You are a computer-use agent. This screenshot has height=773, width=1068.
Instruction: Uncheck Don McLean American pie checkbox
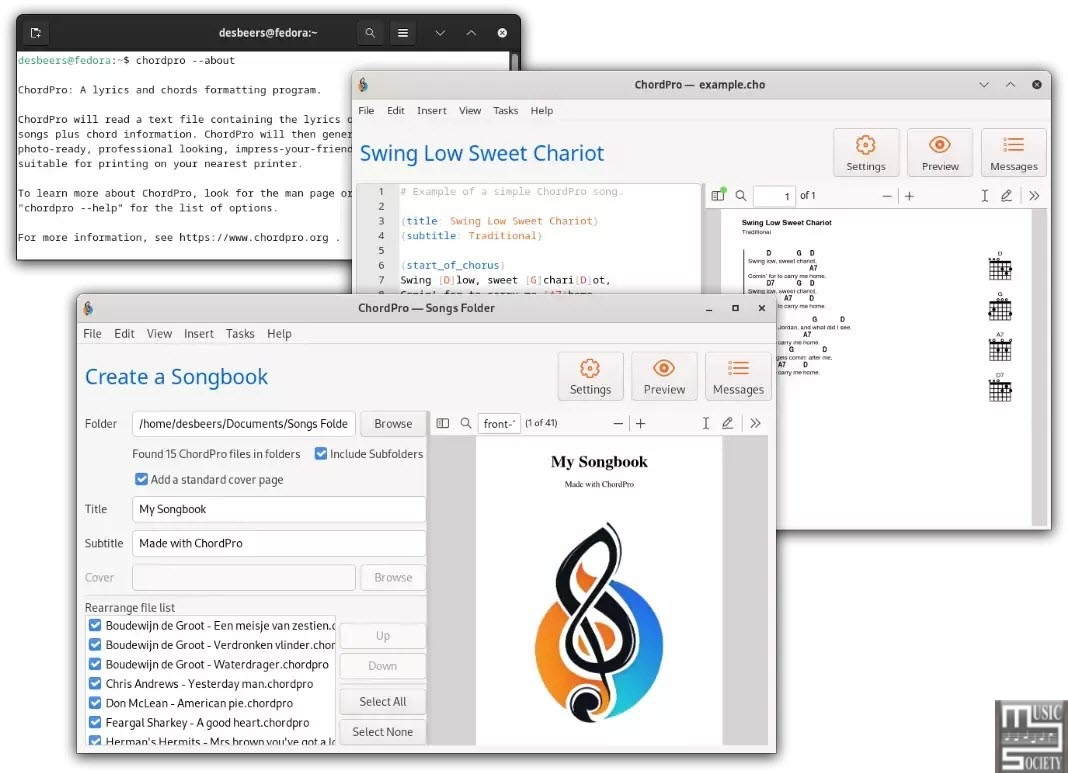coord(95,703)
